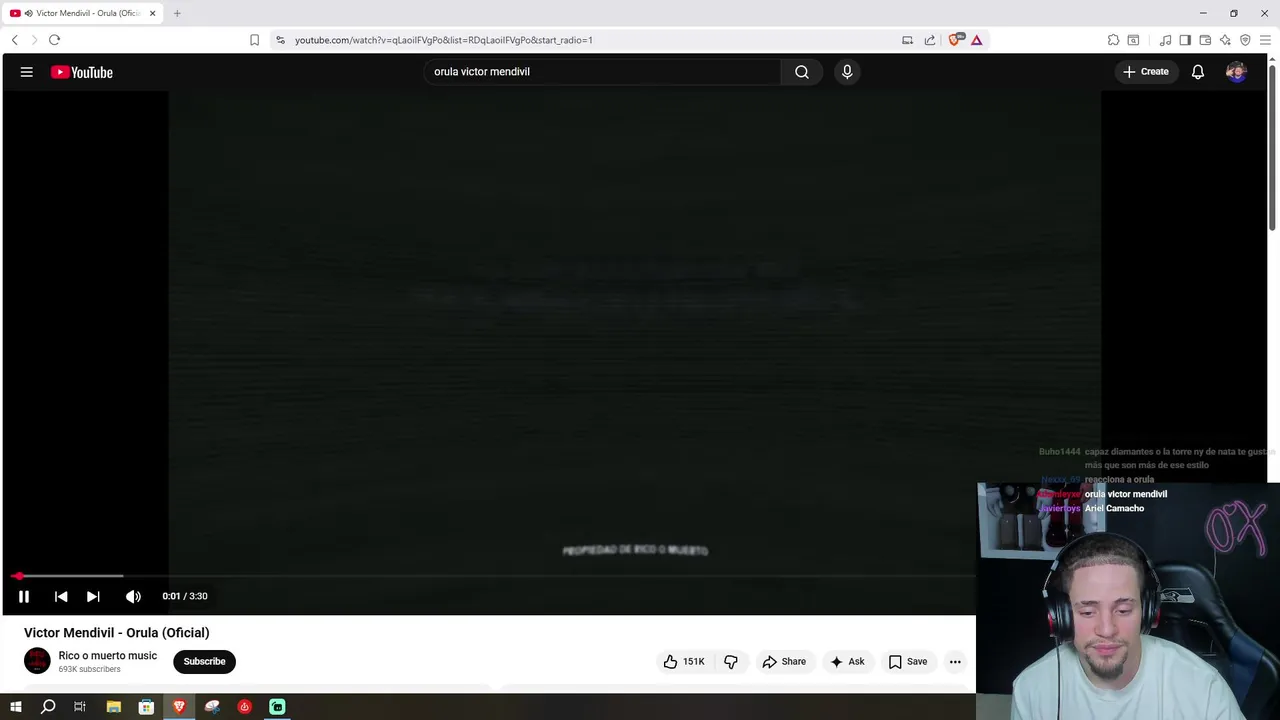Skip to the next video
Image resolution: width=1280 pixels, height=720 pixels.
93,596
